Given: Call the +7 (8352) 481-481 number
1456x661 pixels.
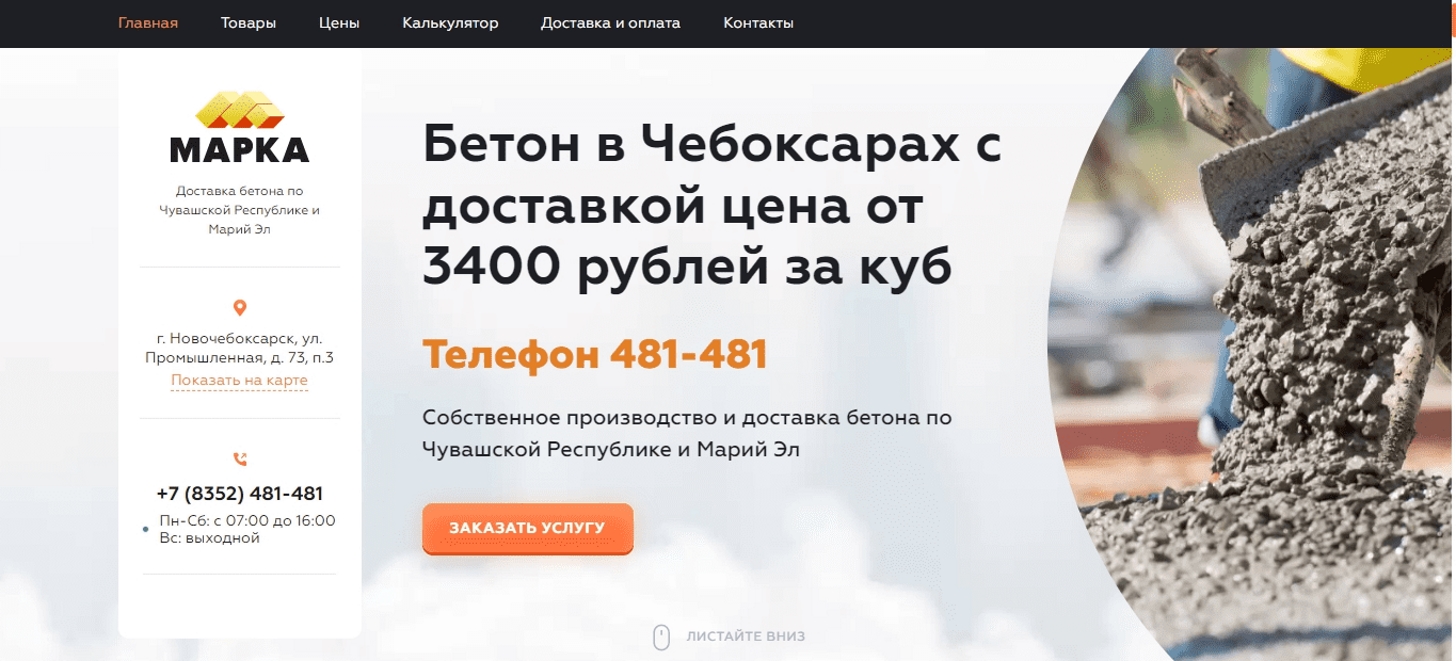Looking at the screenshot, I should pyautogui.click(x=240, y=494).
